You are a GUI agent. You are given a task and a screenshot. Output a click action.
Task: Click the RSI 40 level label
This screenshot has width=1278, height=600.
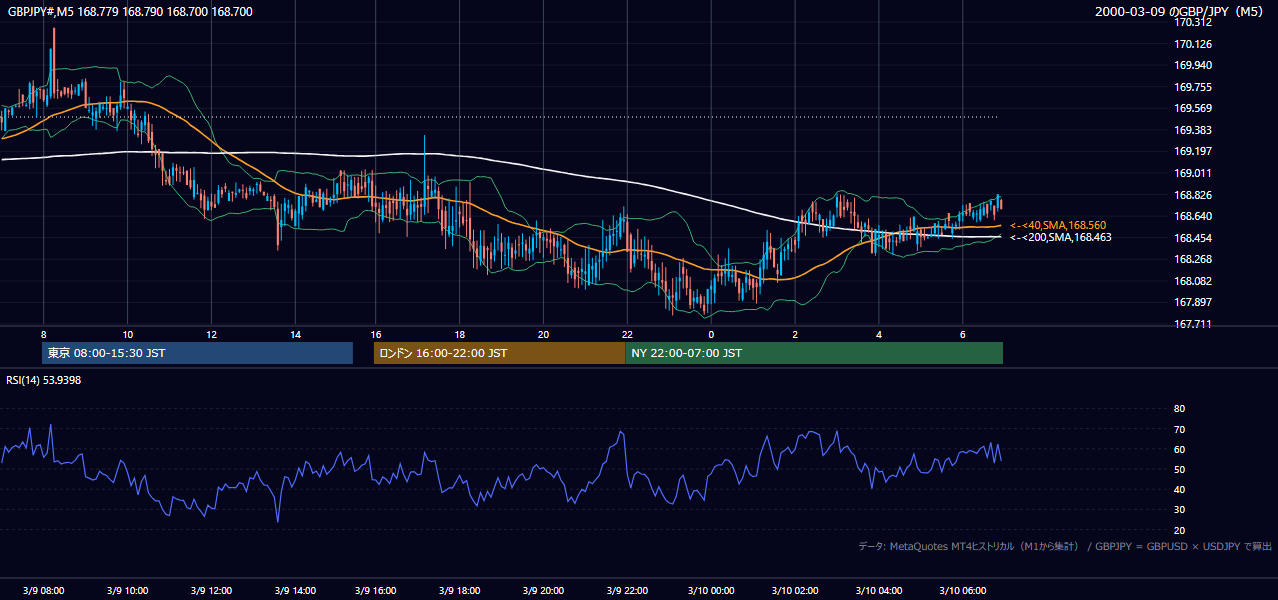(1179, 489)
